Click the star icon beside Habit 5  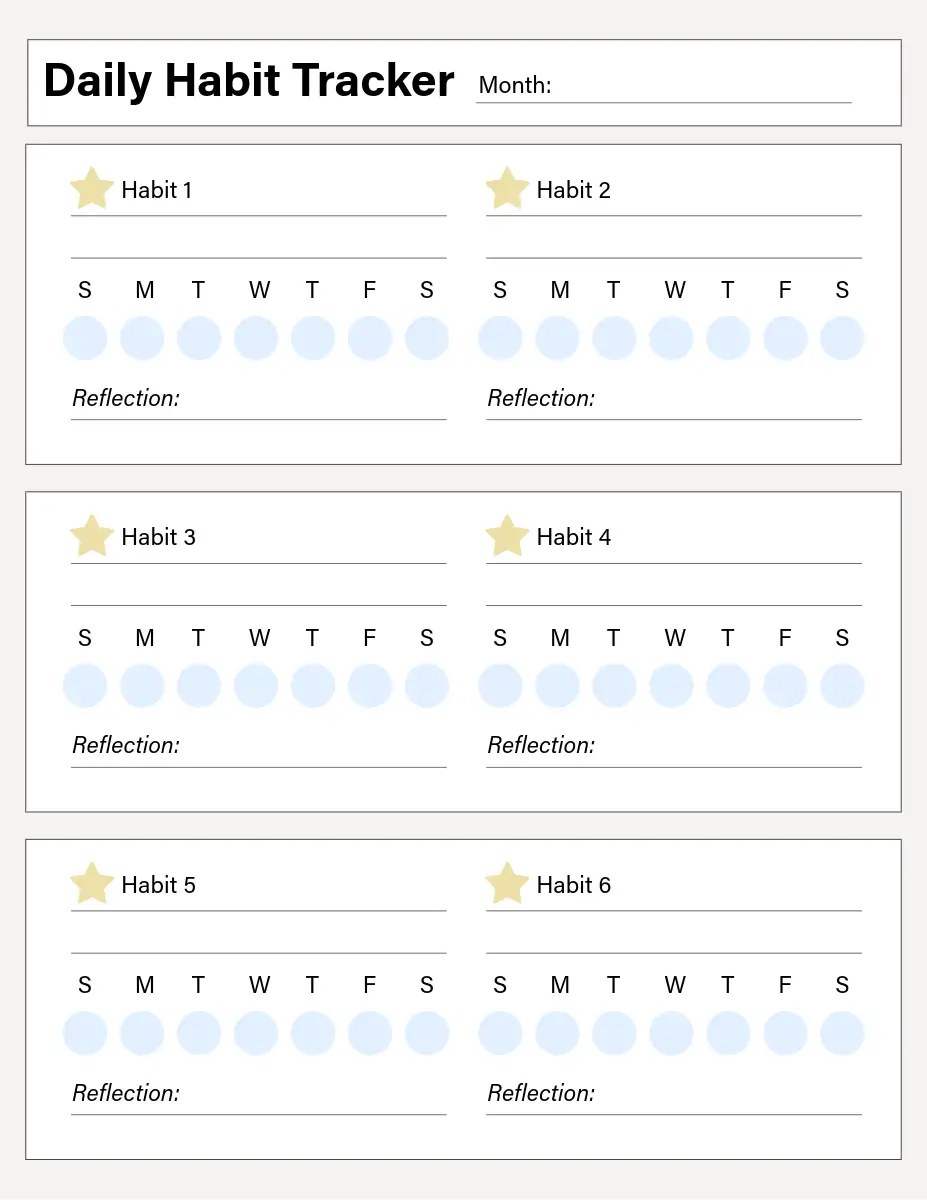coord(92,884)
